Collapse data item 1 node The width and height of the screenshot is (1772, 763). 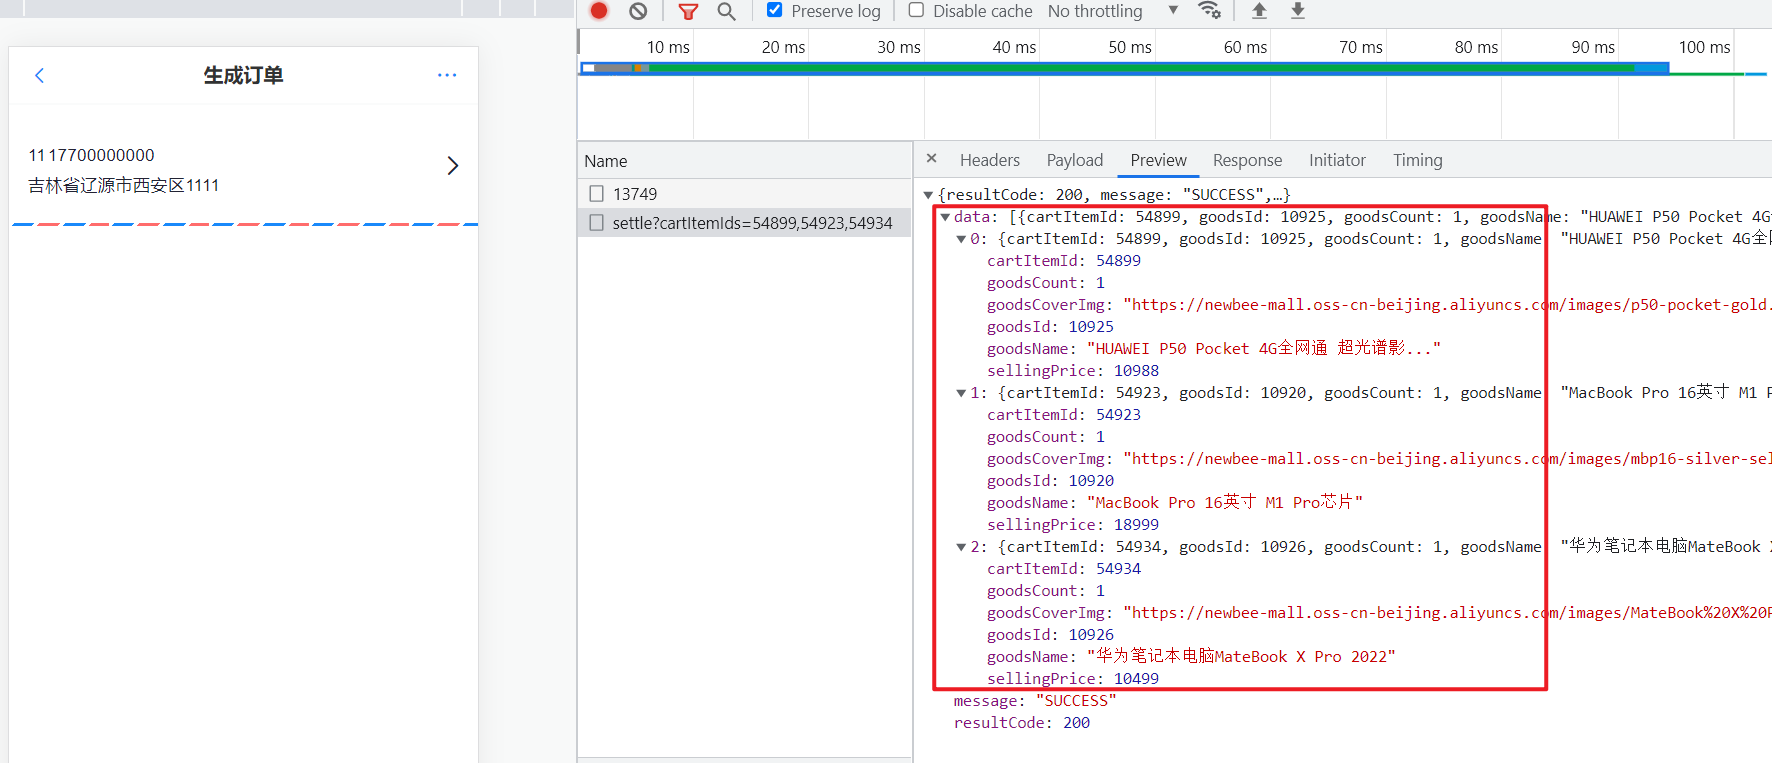(x=961, y=393)
